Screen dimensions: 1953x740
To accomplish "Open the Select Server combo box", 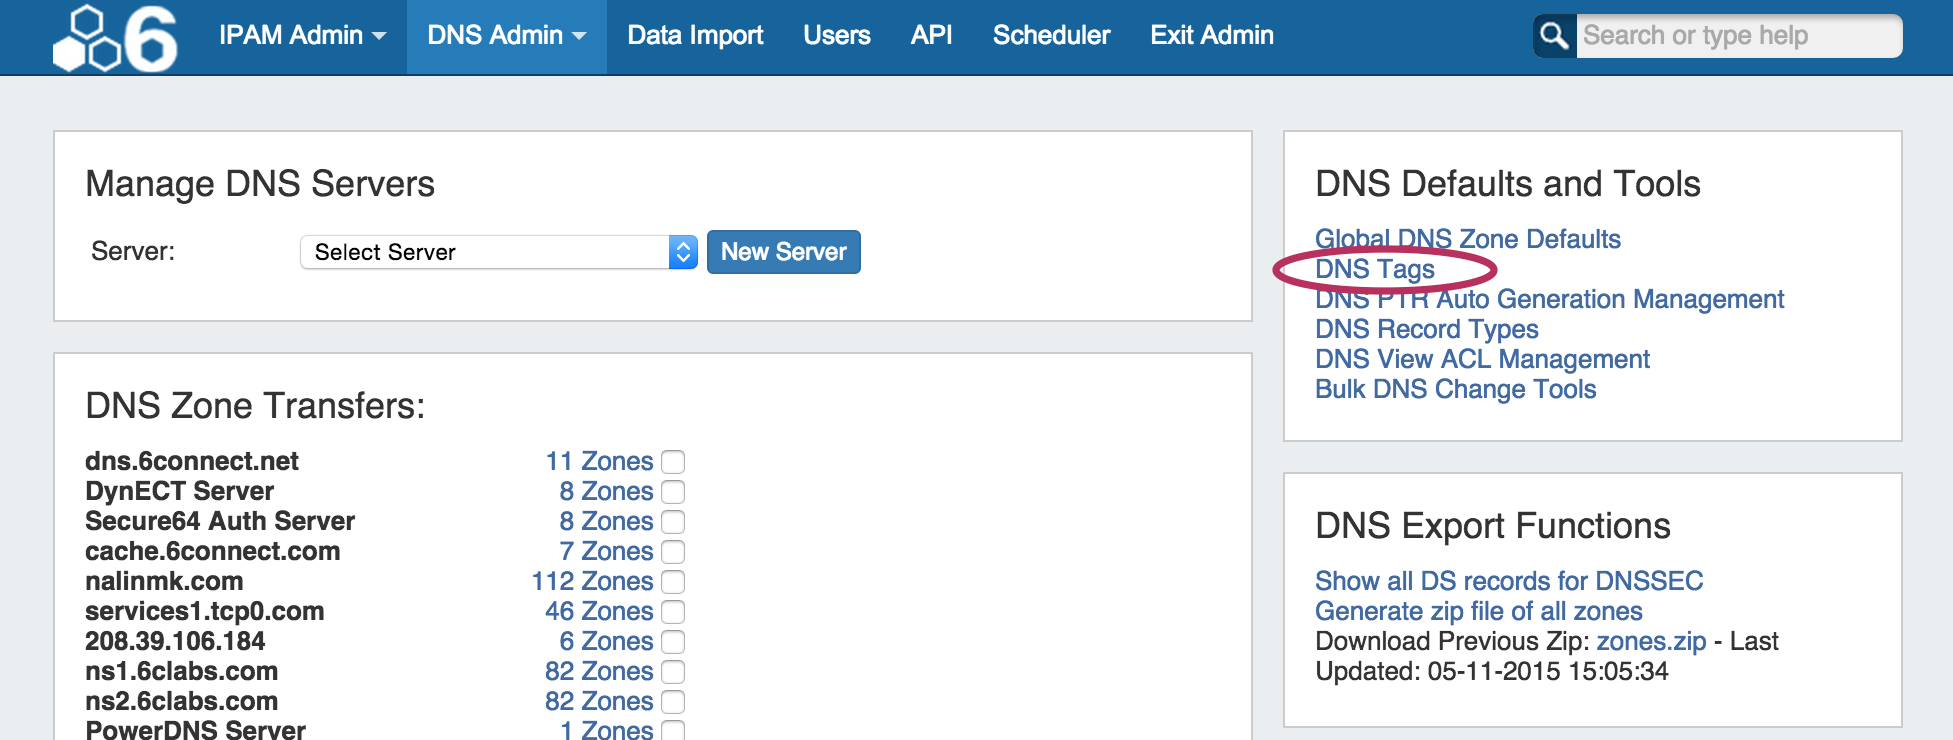I will tap(498, 252).
